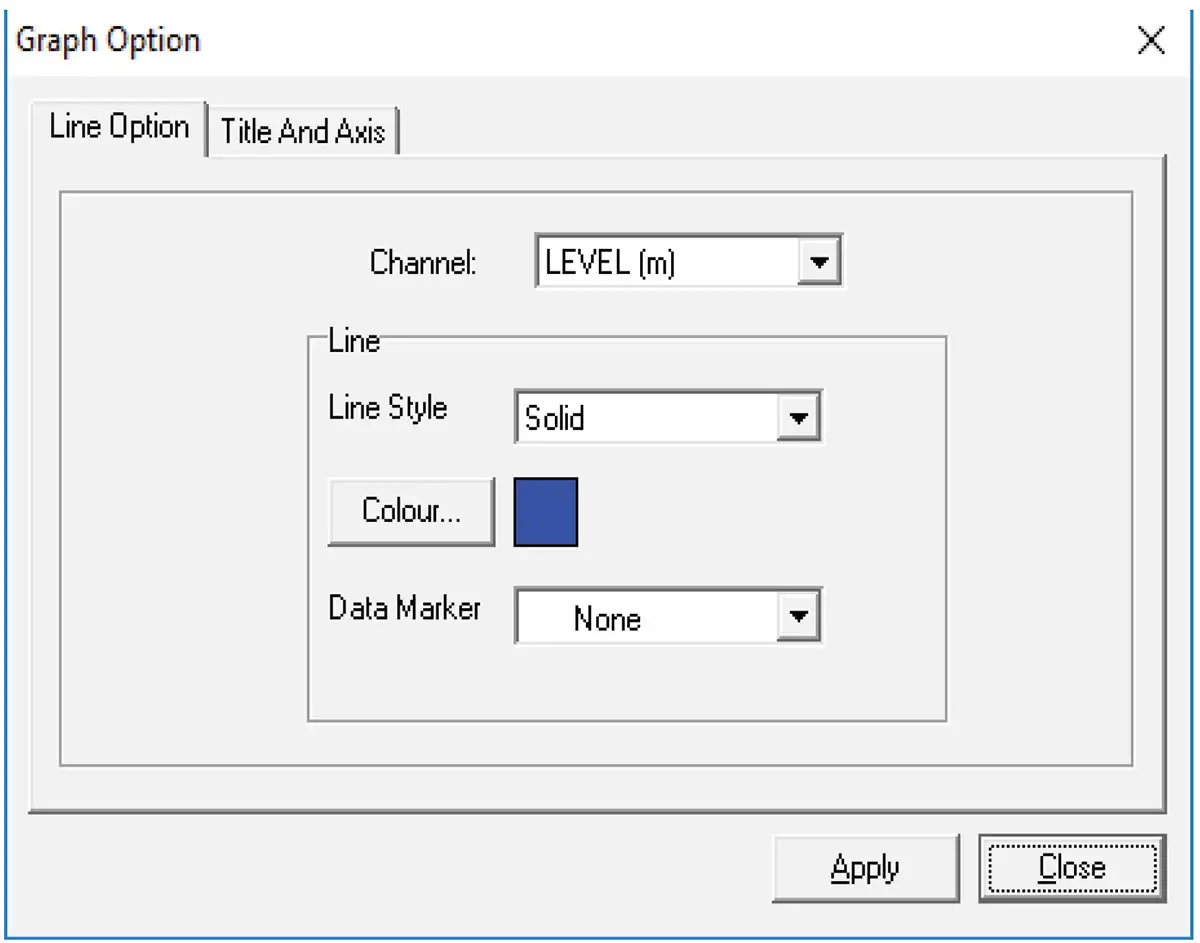Screen dimensions: 1200x943
Task: Click the Graph Option title bar text
Action: click(x=107, y=40)
